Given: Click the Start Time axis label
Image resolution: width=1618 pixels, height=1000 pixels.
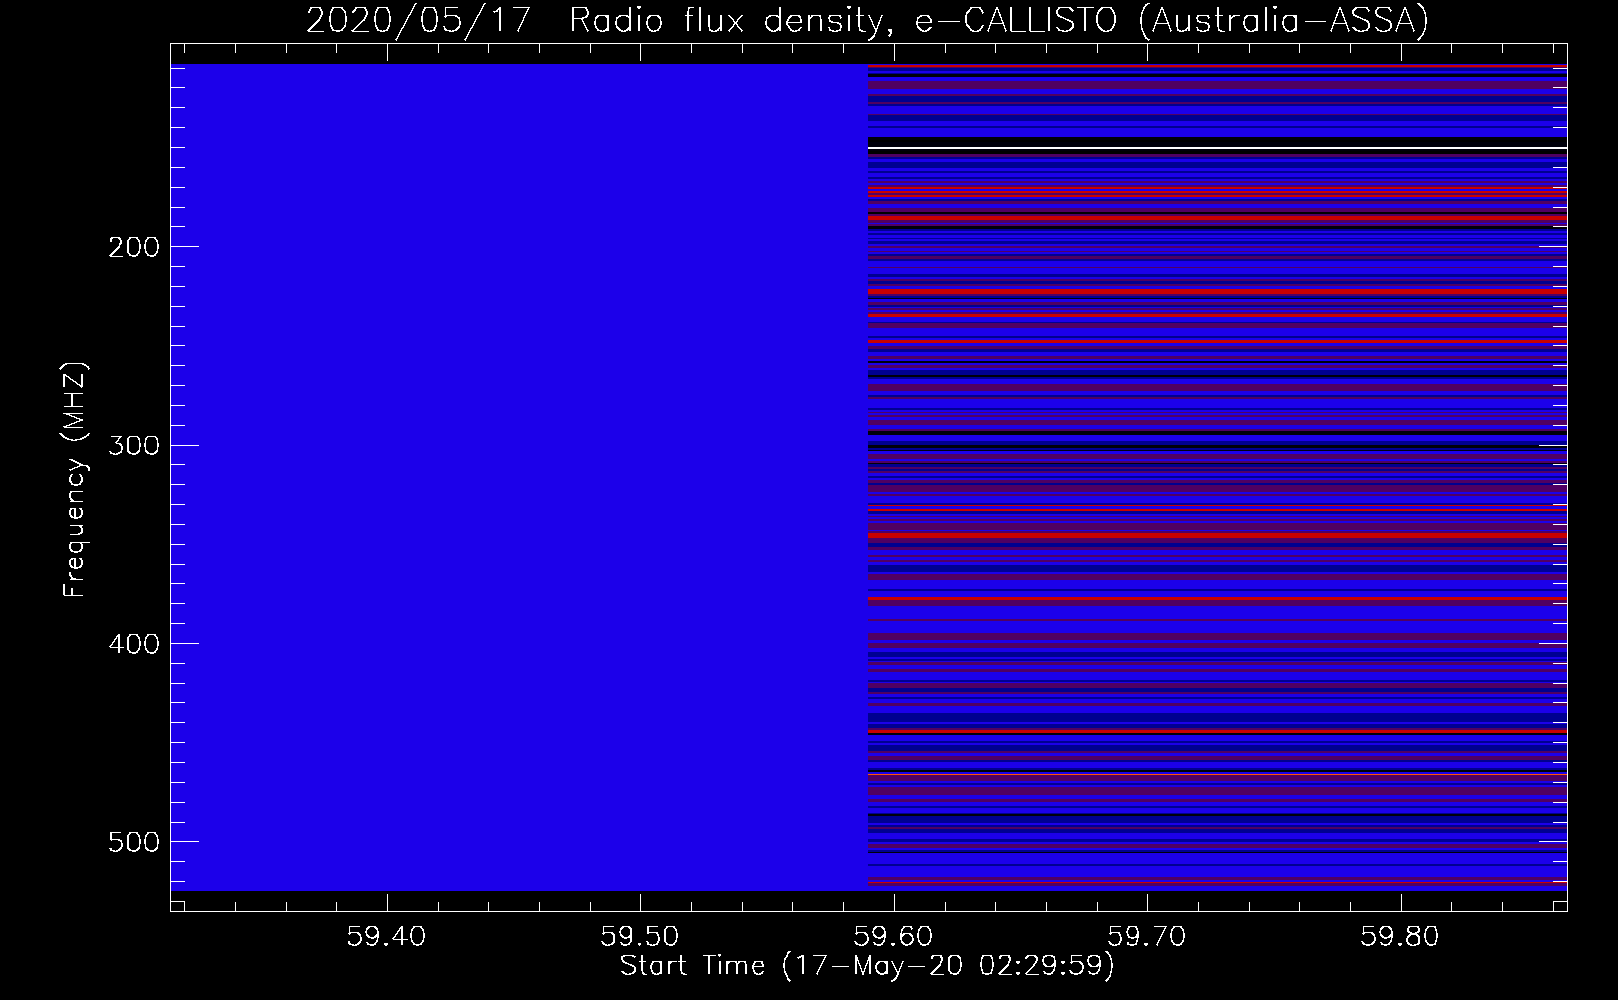Looking at the screenshot, I should click(x=867, y=966).
